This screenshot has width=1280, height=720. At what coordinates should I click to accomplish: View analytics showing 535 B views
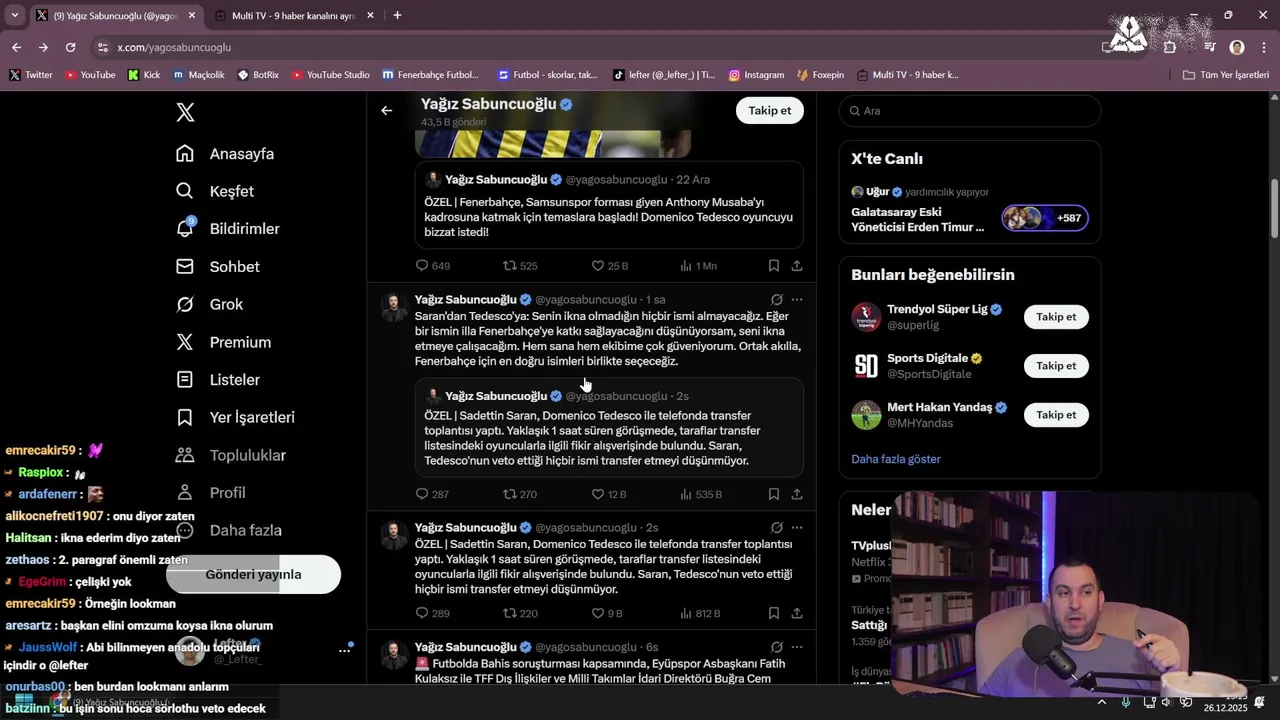coord(701,494)
